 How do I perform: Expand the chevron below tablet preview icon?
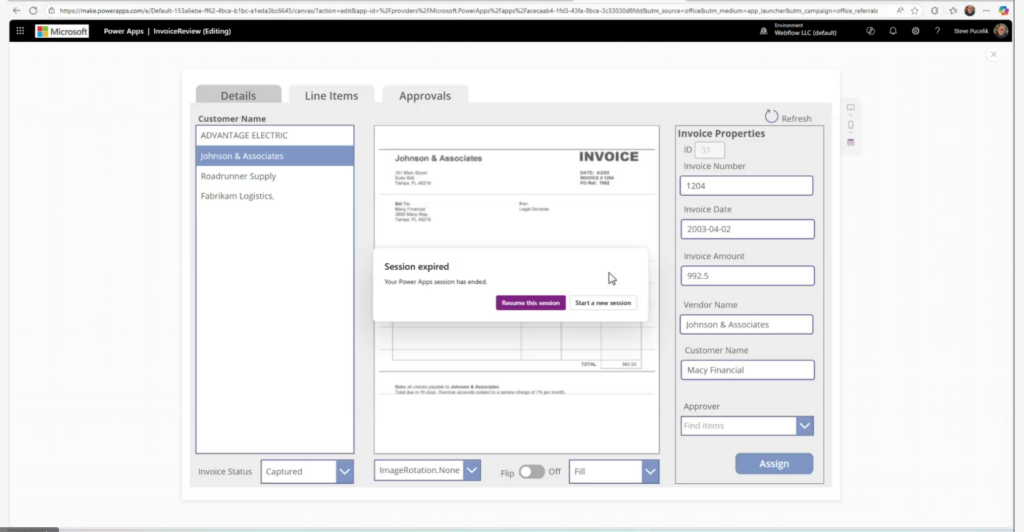point(850,115)
